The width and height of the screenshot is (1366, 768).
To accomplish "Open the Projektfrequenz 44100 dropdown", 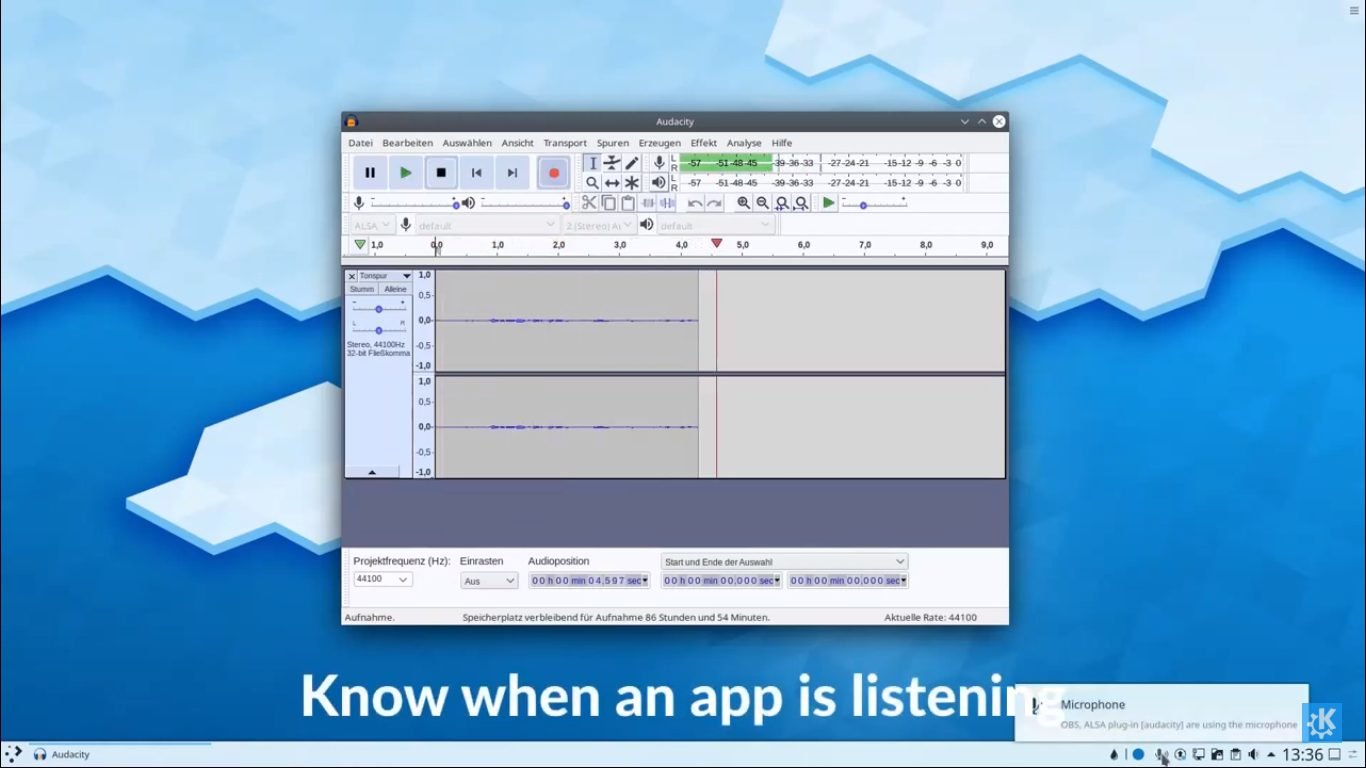I will 383,579.
